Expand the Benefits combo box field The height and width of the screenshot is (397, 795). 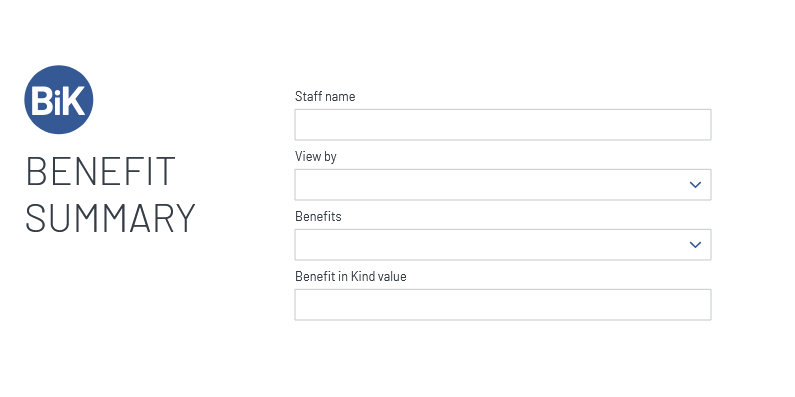coord(503,245)
